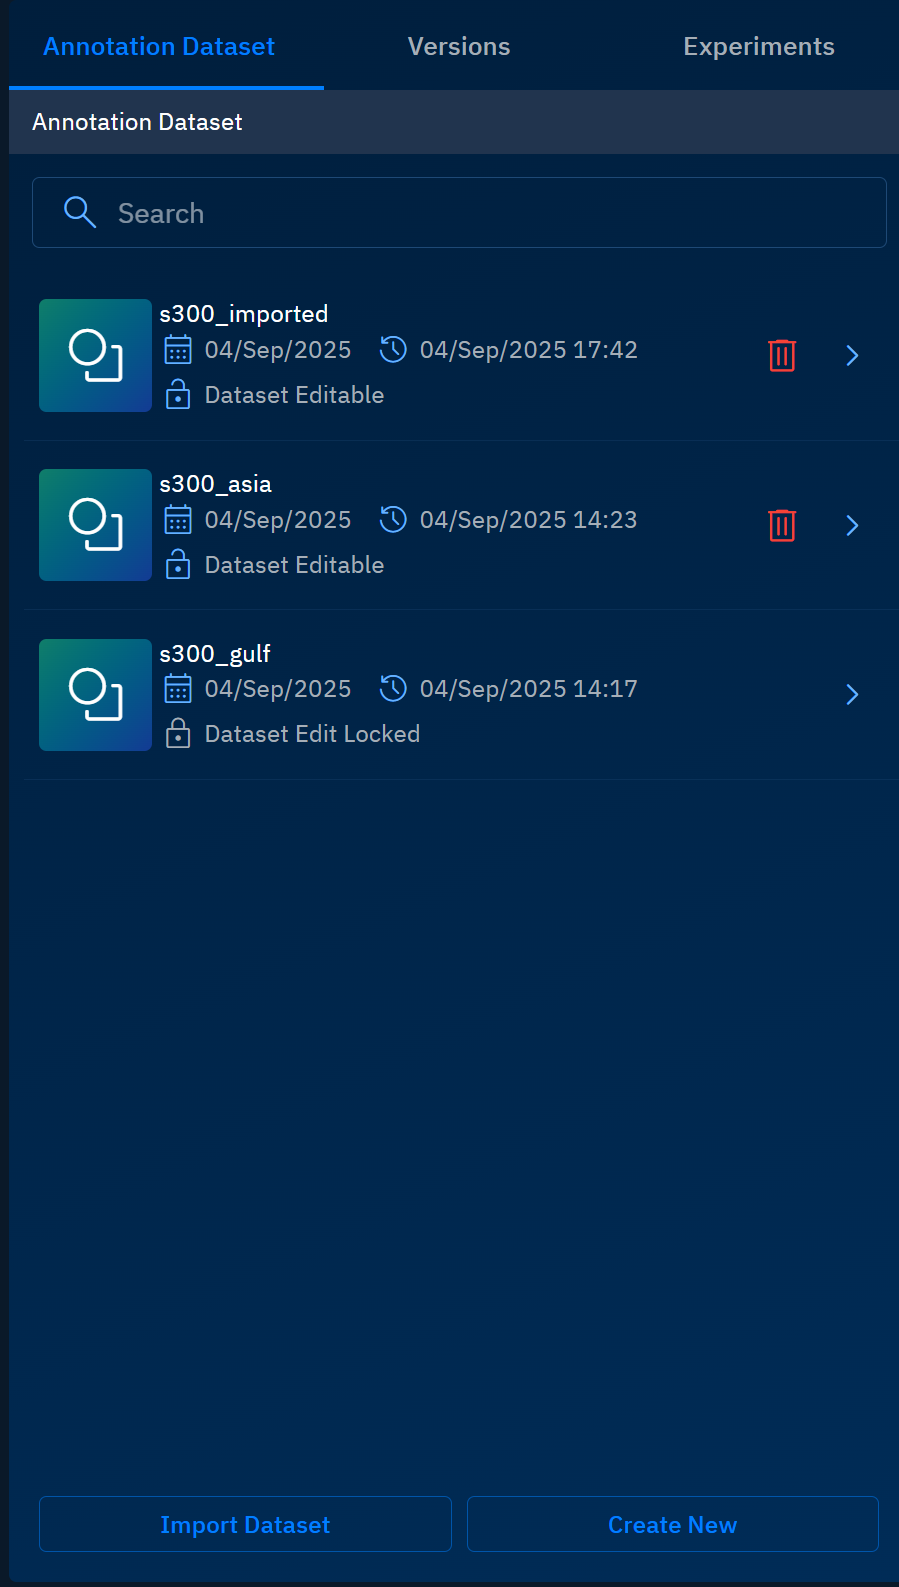Click the history clock icon of s300_asia

393,520
